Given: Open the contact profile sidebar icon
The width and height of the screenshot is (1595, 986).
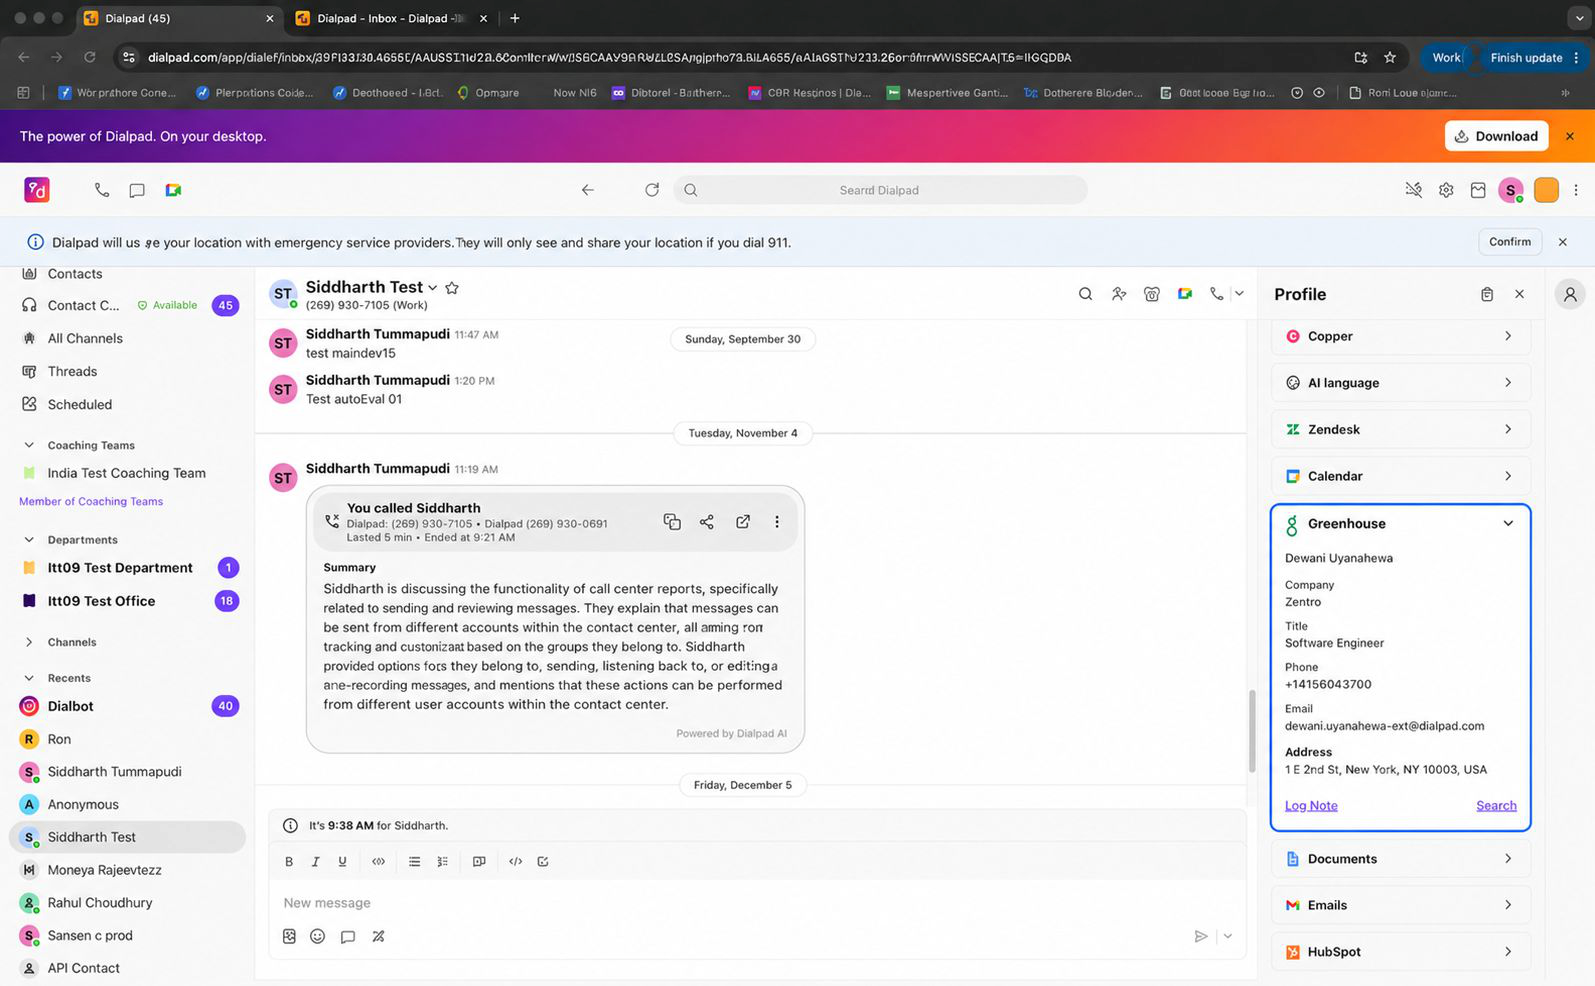Looking at the screenshot, I should (x=1570, y=294).
